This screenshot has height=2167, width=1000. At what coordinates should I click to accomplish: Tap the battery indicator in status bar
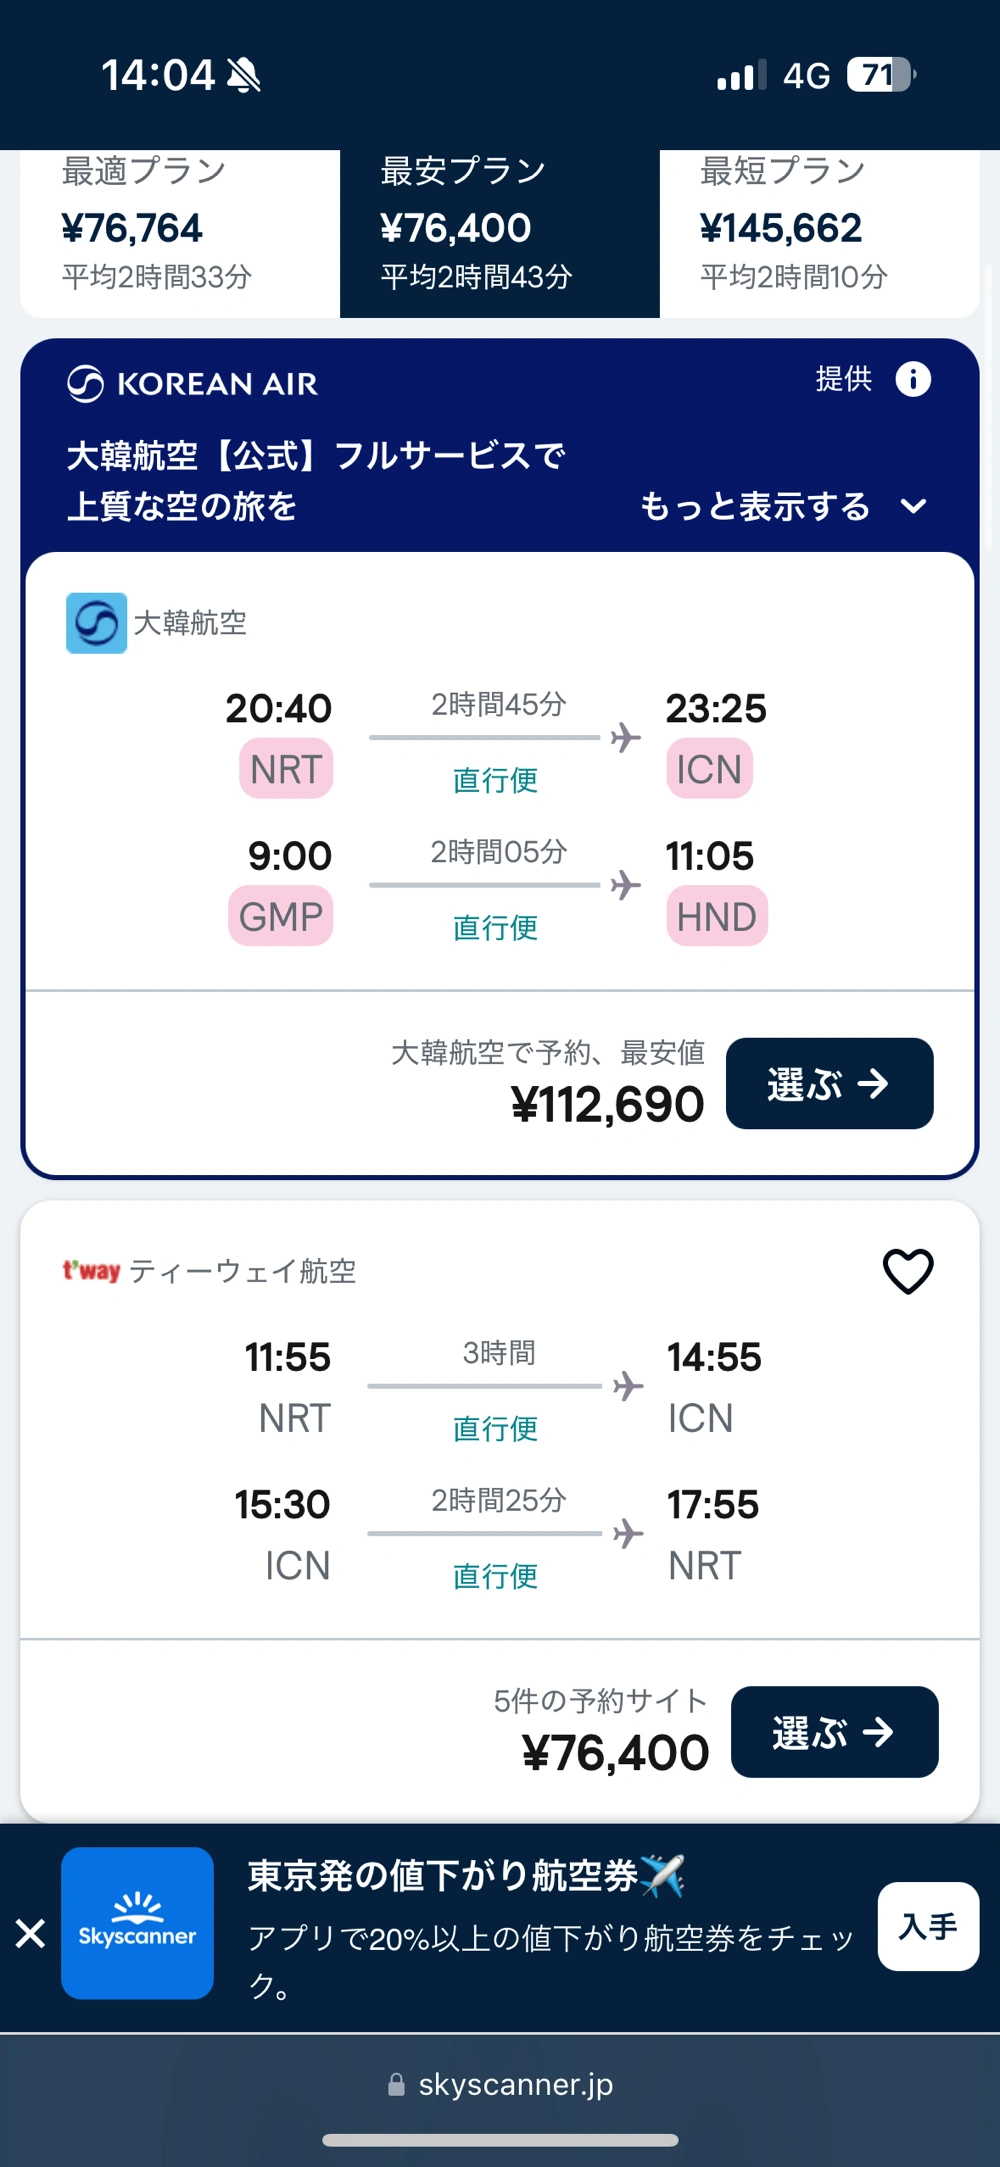click(881, 75)
